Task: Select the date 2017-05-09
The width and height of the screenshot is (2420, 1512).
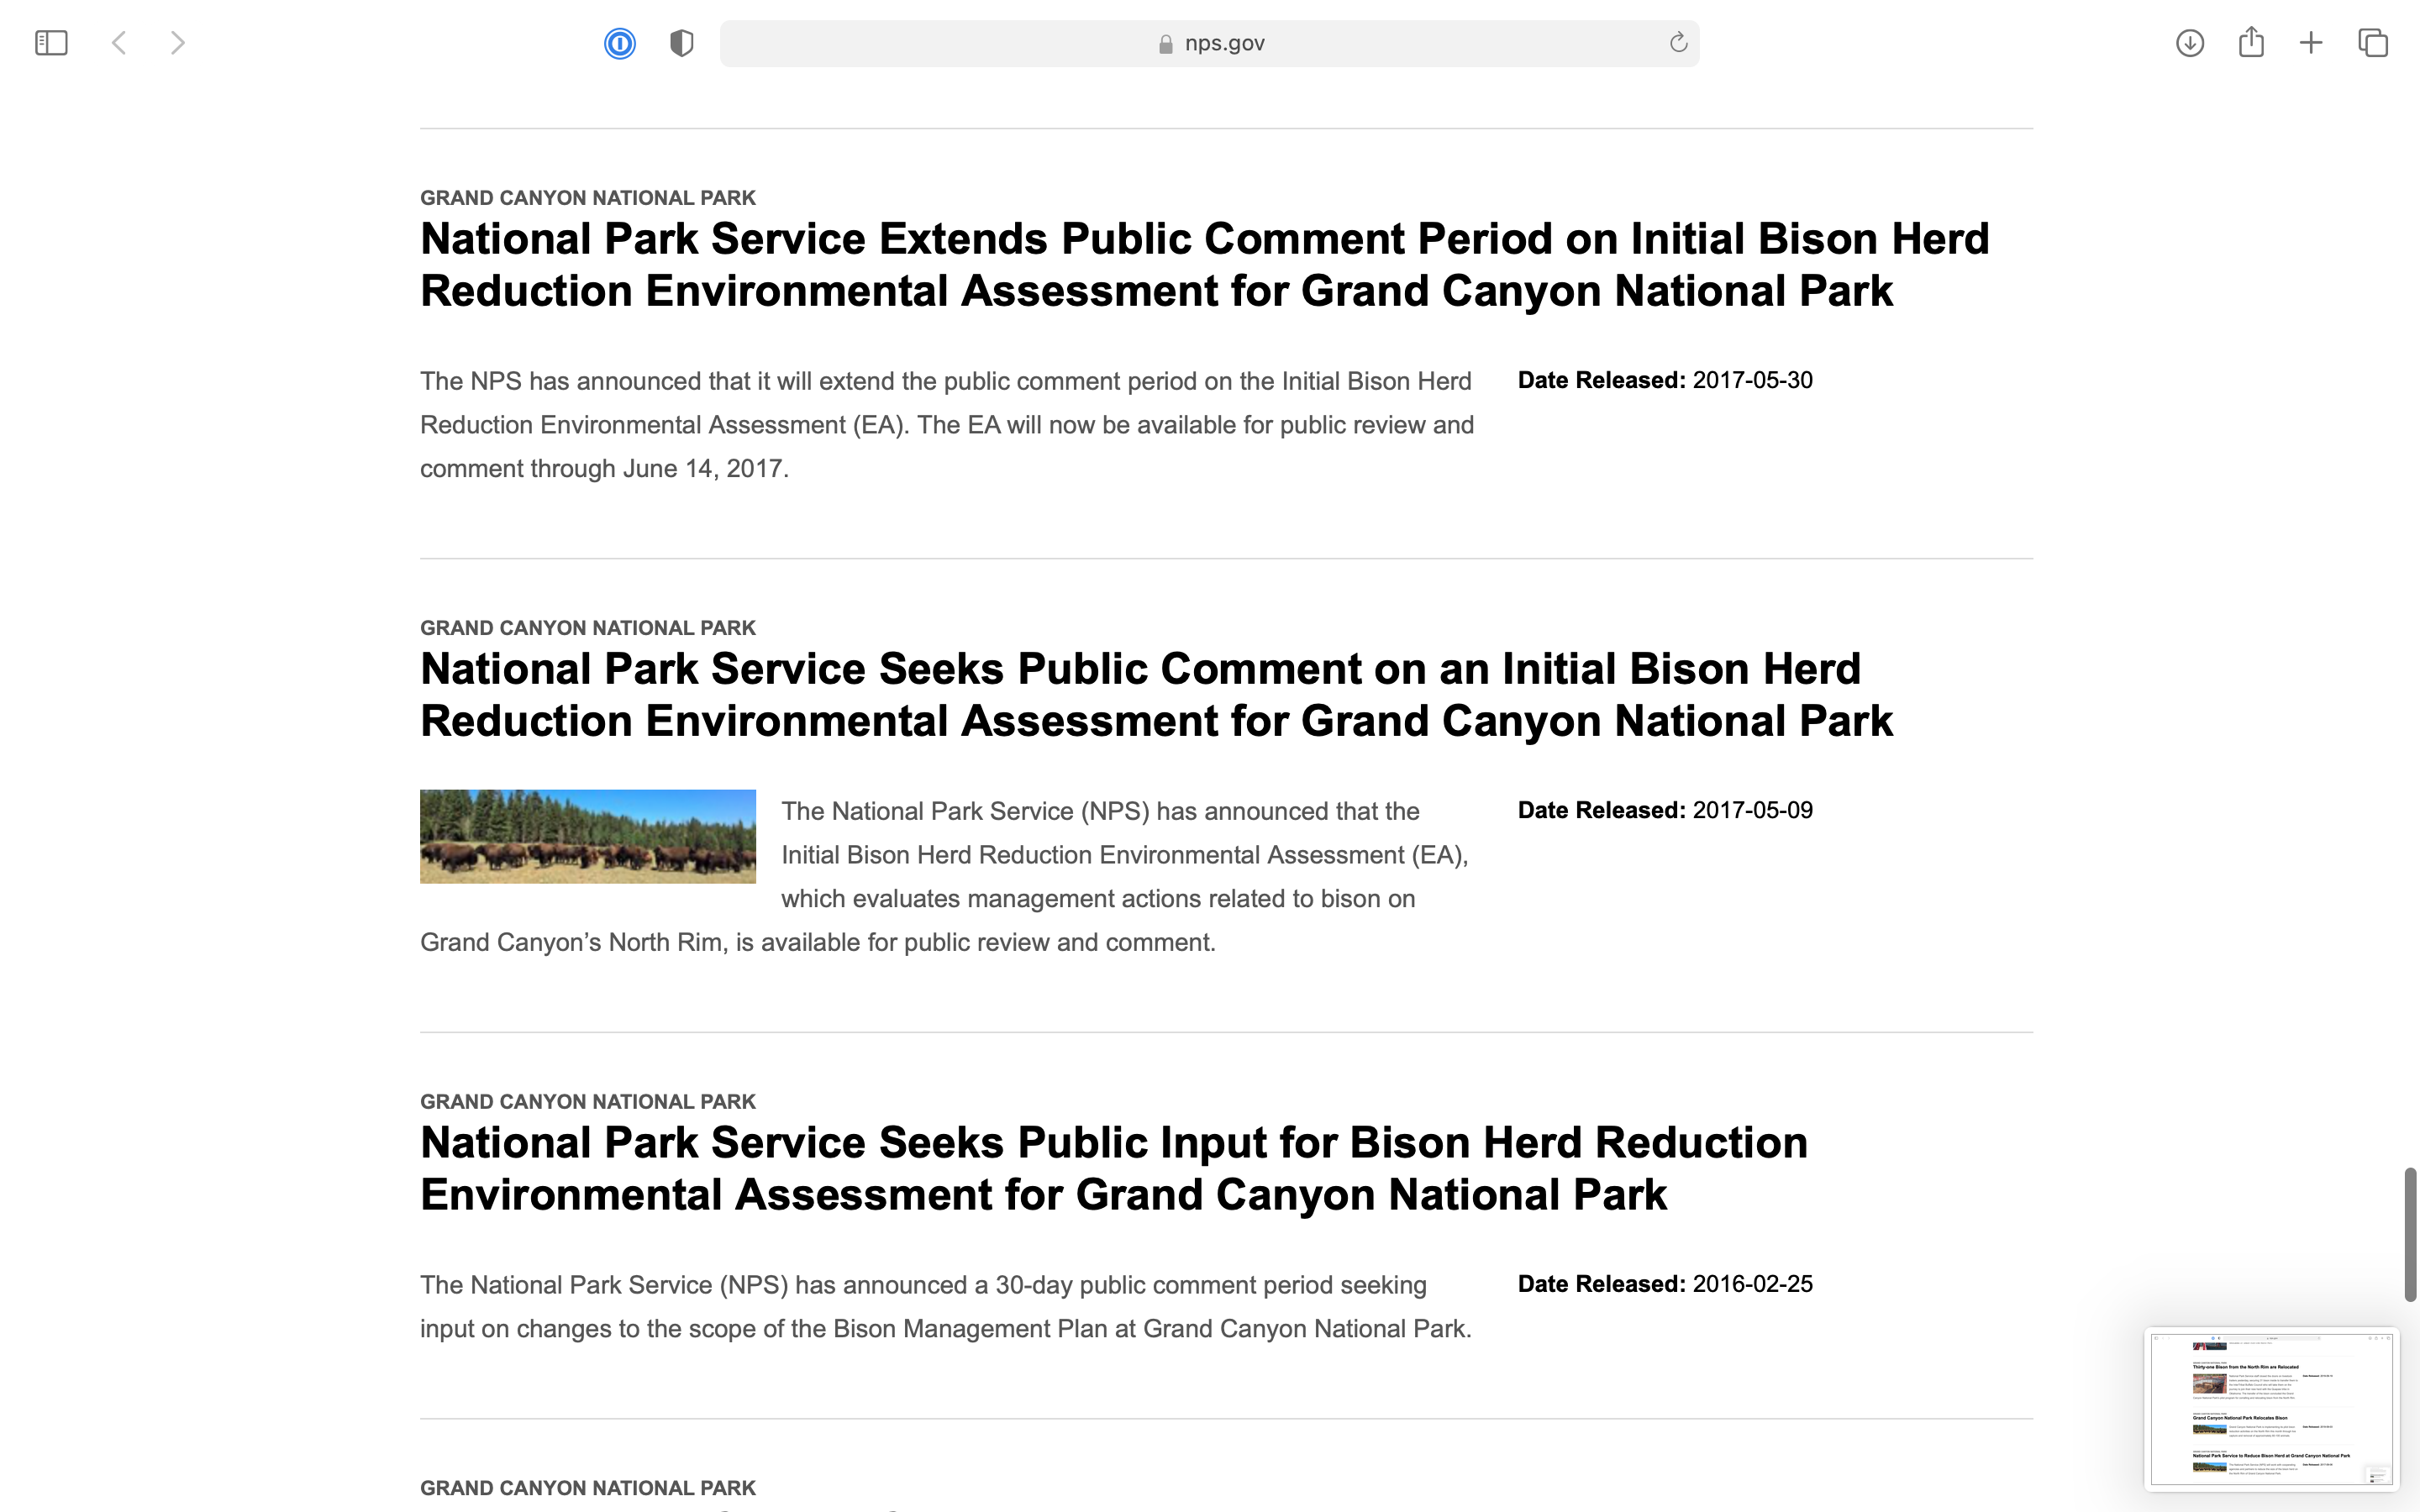Action: click(x=1752, y=810)
